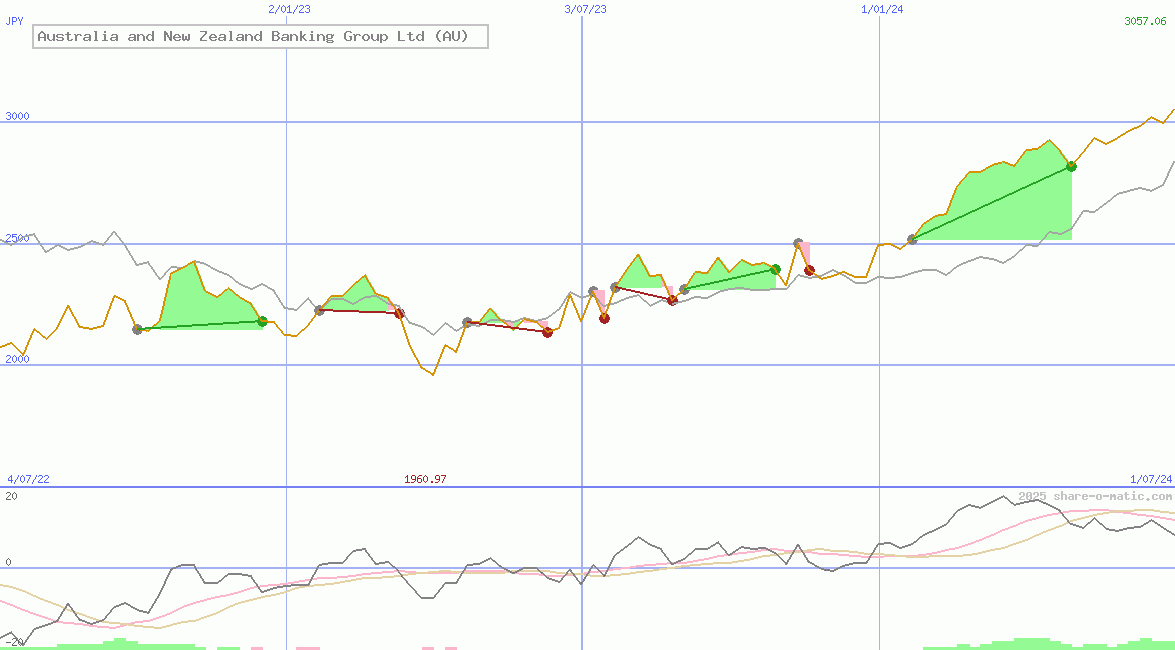1175x650 pixels.
Task: Click the 0 indicator axis label
Action: tap(8, 562)
